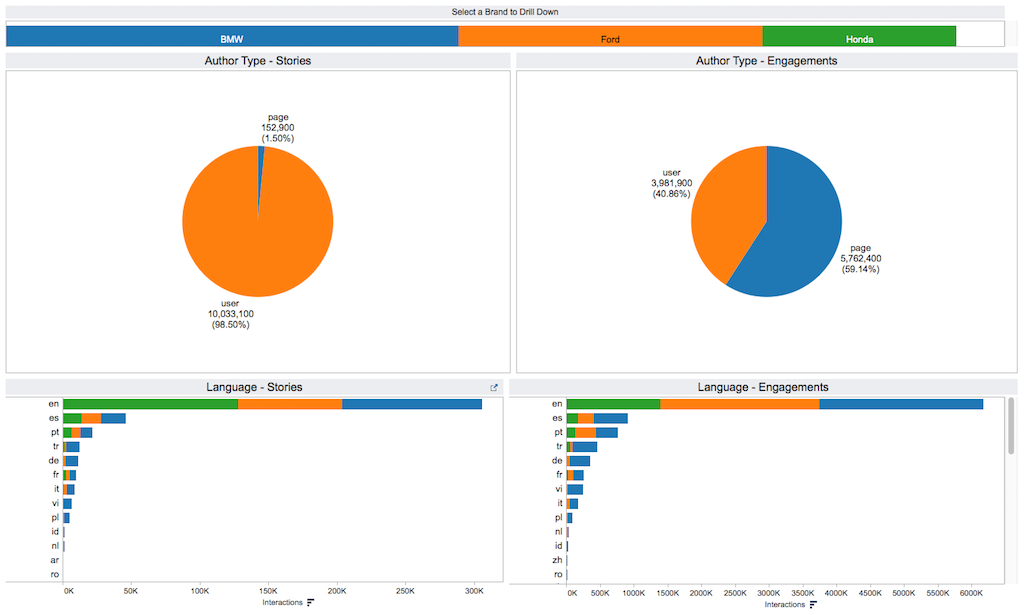1024x615 pixels.
Task: Click orange segment of 'en' bar in Language Stories
Action: 290,404
